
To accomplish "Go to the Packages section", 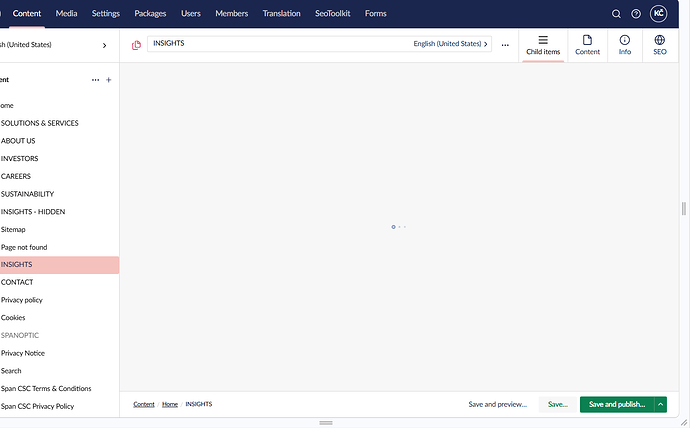I will pyautogui.click(x=150, y=14).
